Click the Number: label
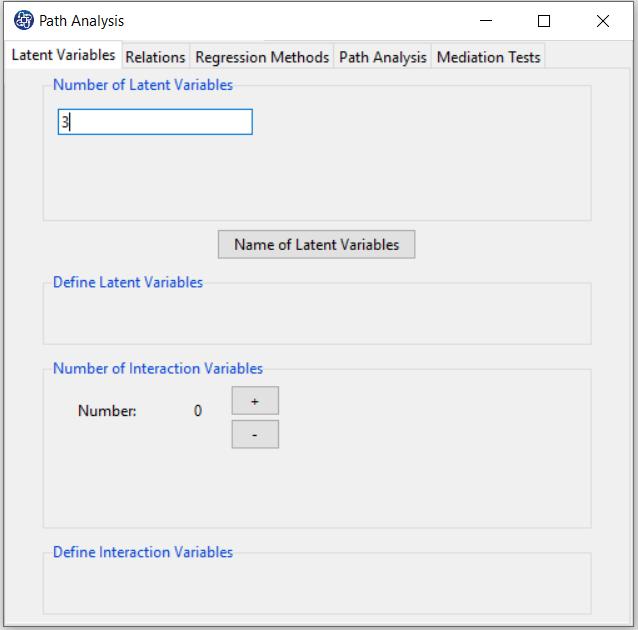638x630 pixels. 107,411
